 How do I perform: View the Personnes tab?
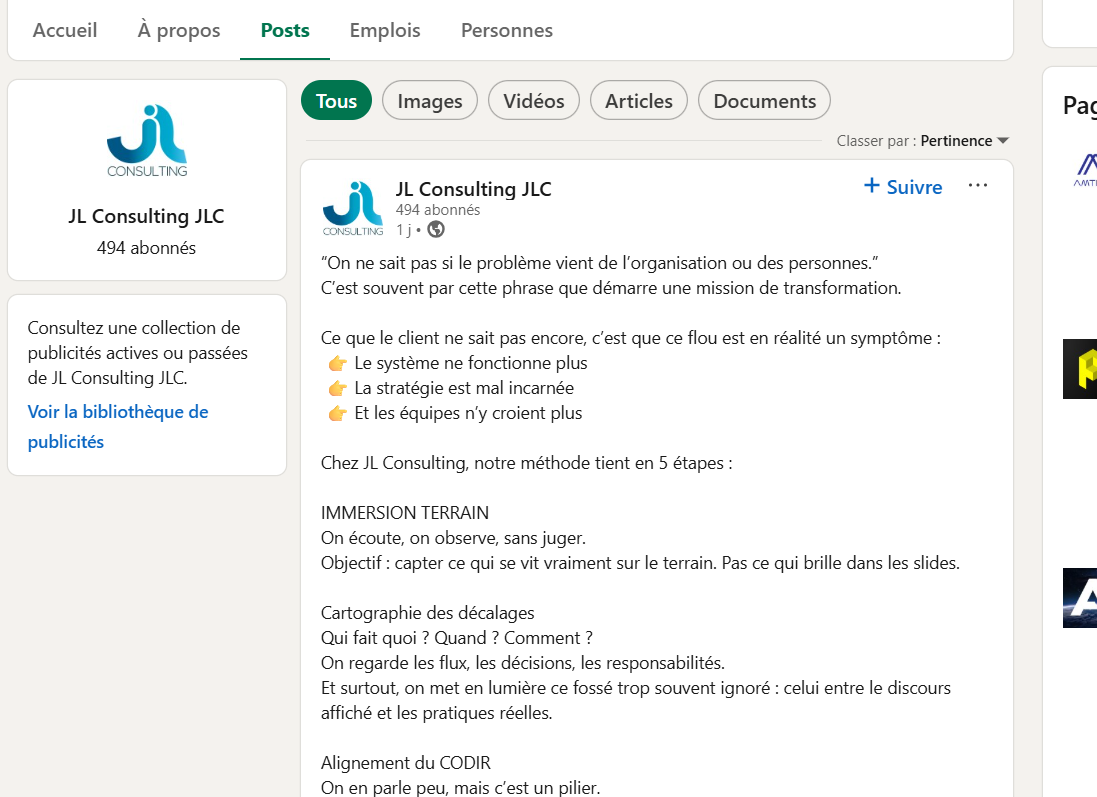pyautogui.click(x=507, y=30)
